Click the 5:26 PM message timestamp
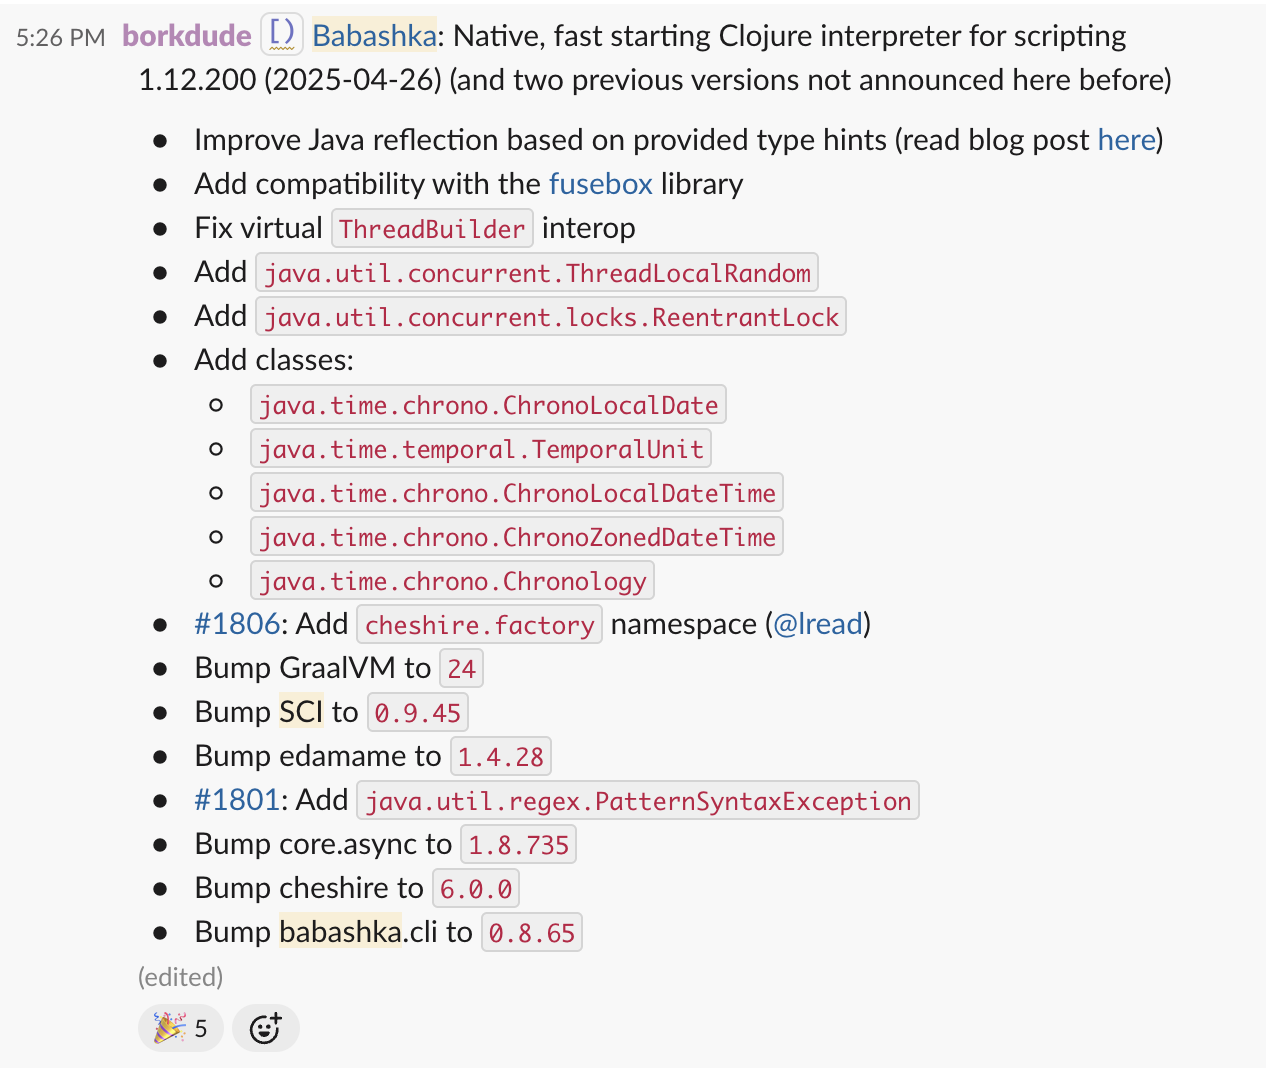Screen dimensions: 1266x1078 point(60,38)
